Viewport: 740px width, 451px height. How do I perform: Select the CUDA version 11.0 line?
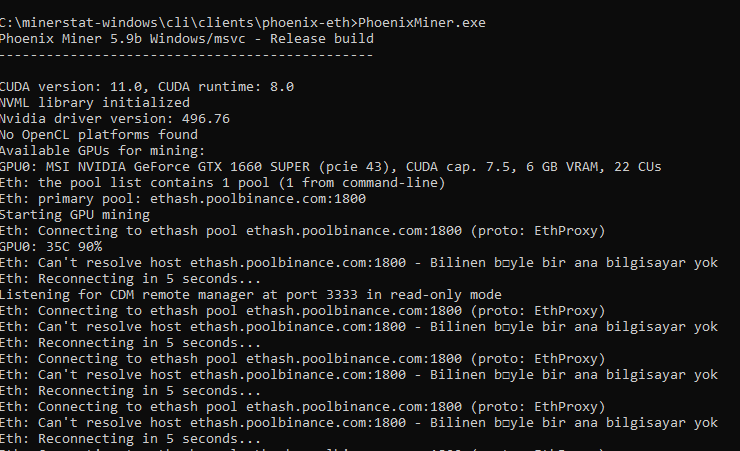pos(147,87)
